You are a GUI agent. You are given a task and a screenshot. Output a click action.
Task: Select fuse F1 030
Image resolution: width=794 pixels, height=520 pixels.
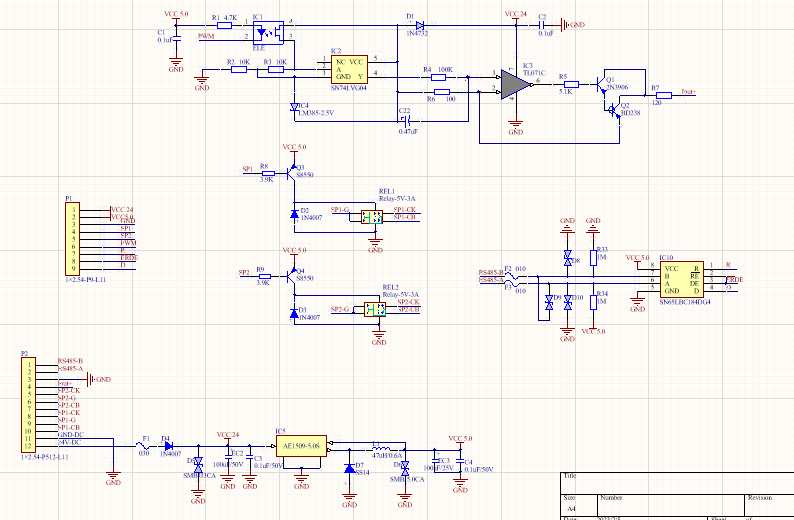(144, 446)
